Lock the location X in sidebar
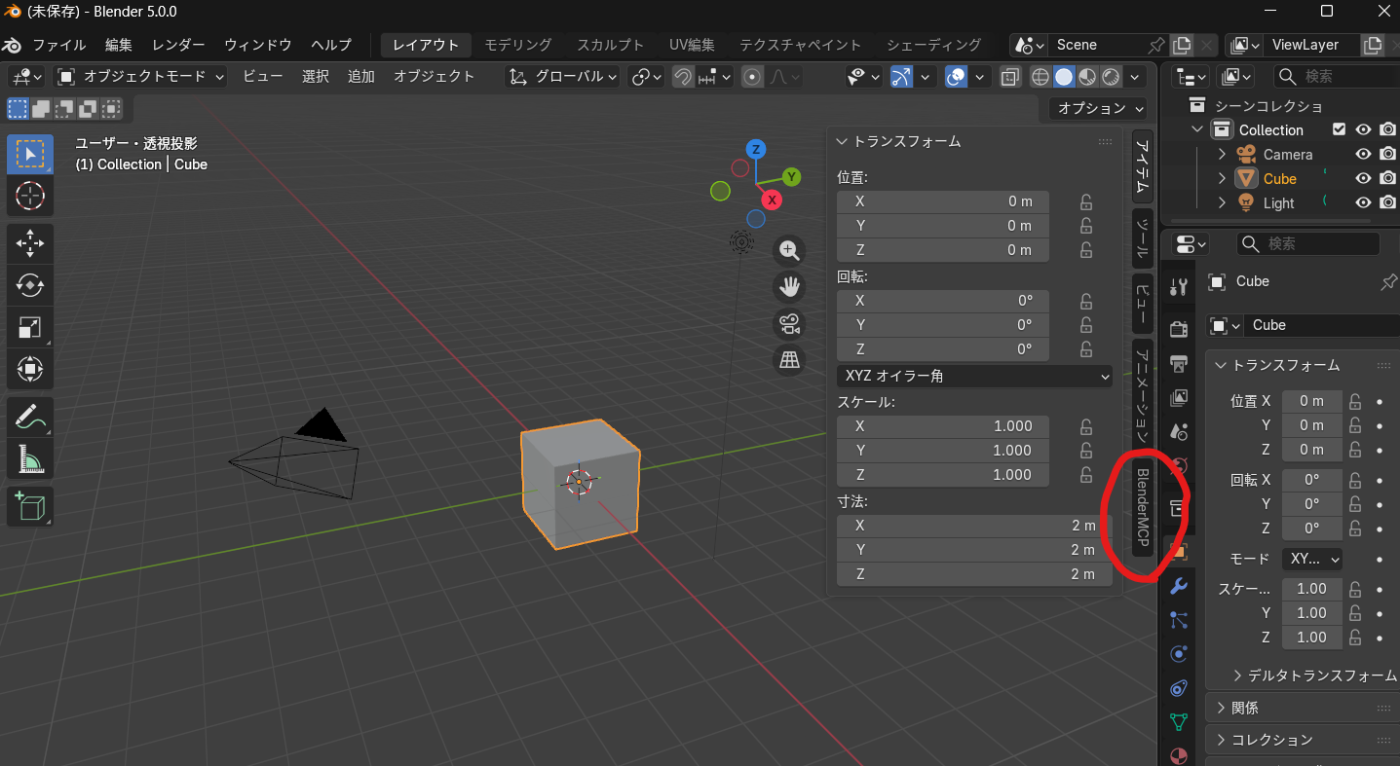Screen dimensions: 1400x766 (x=1086, y=201)
